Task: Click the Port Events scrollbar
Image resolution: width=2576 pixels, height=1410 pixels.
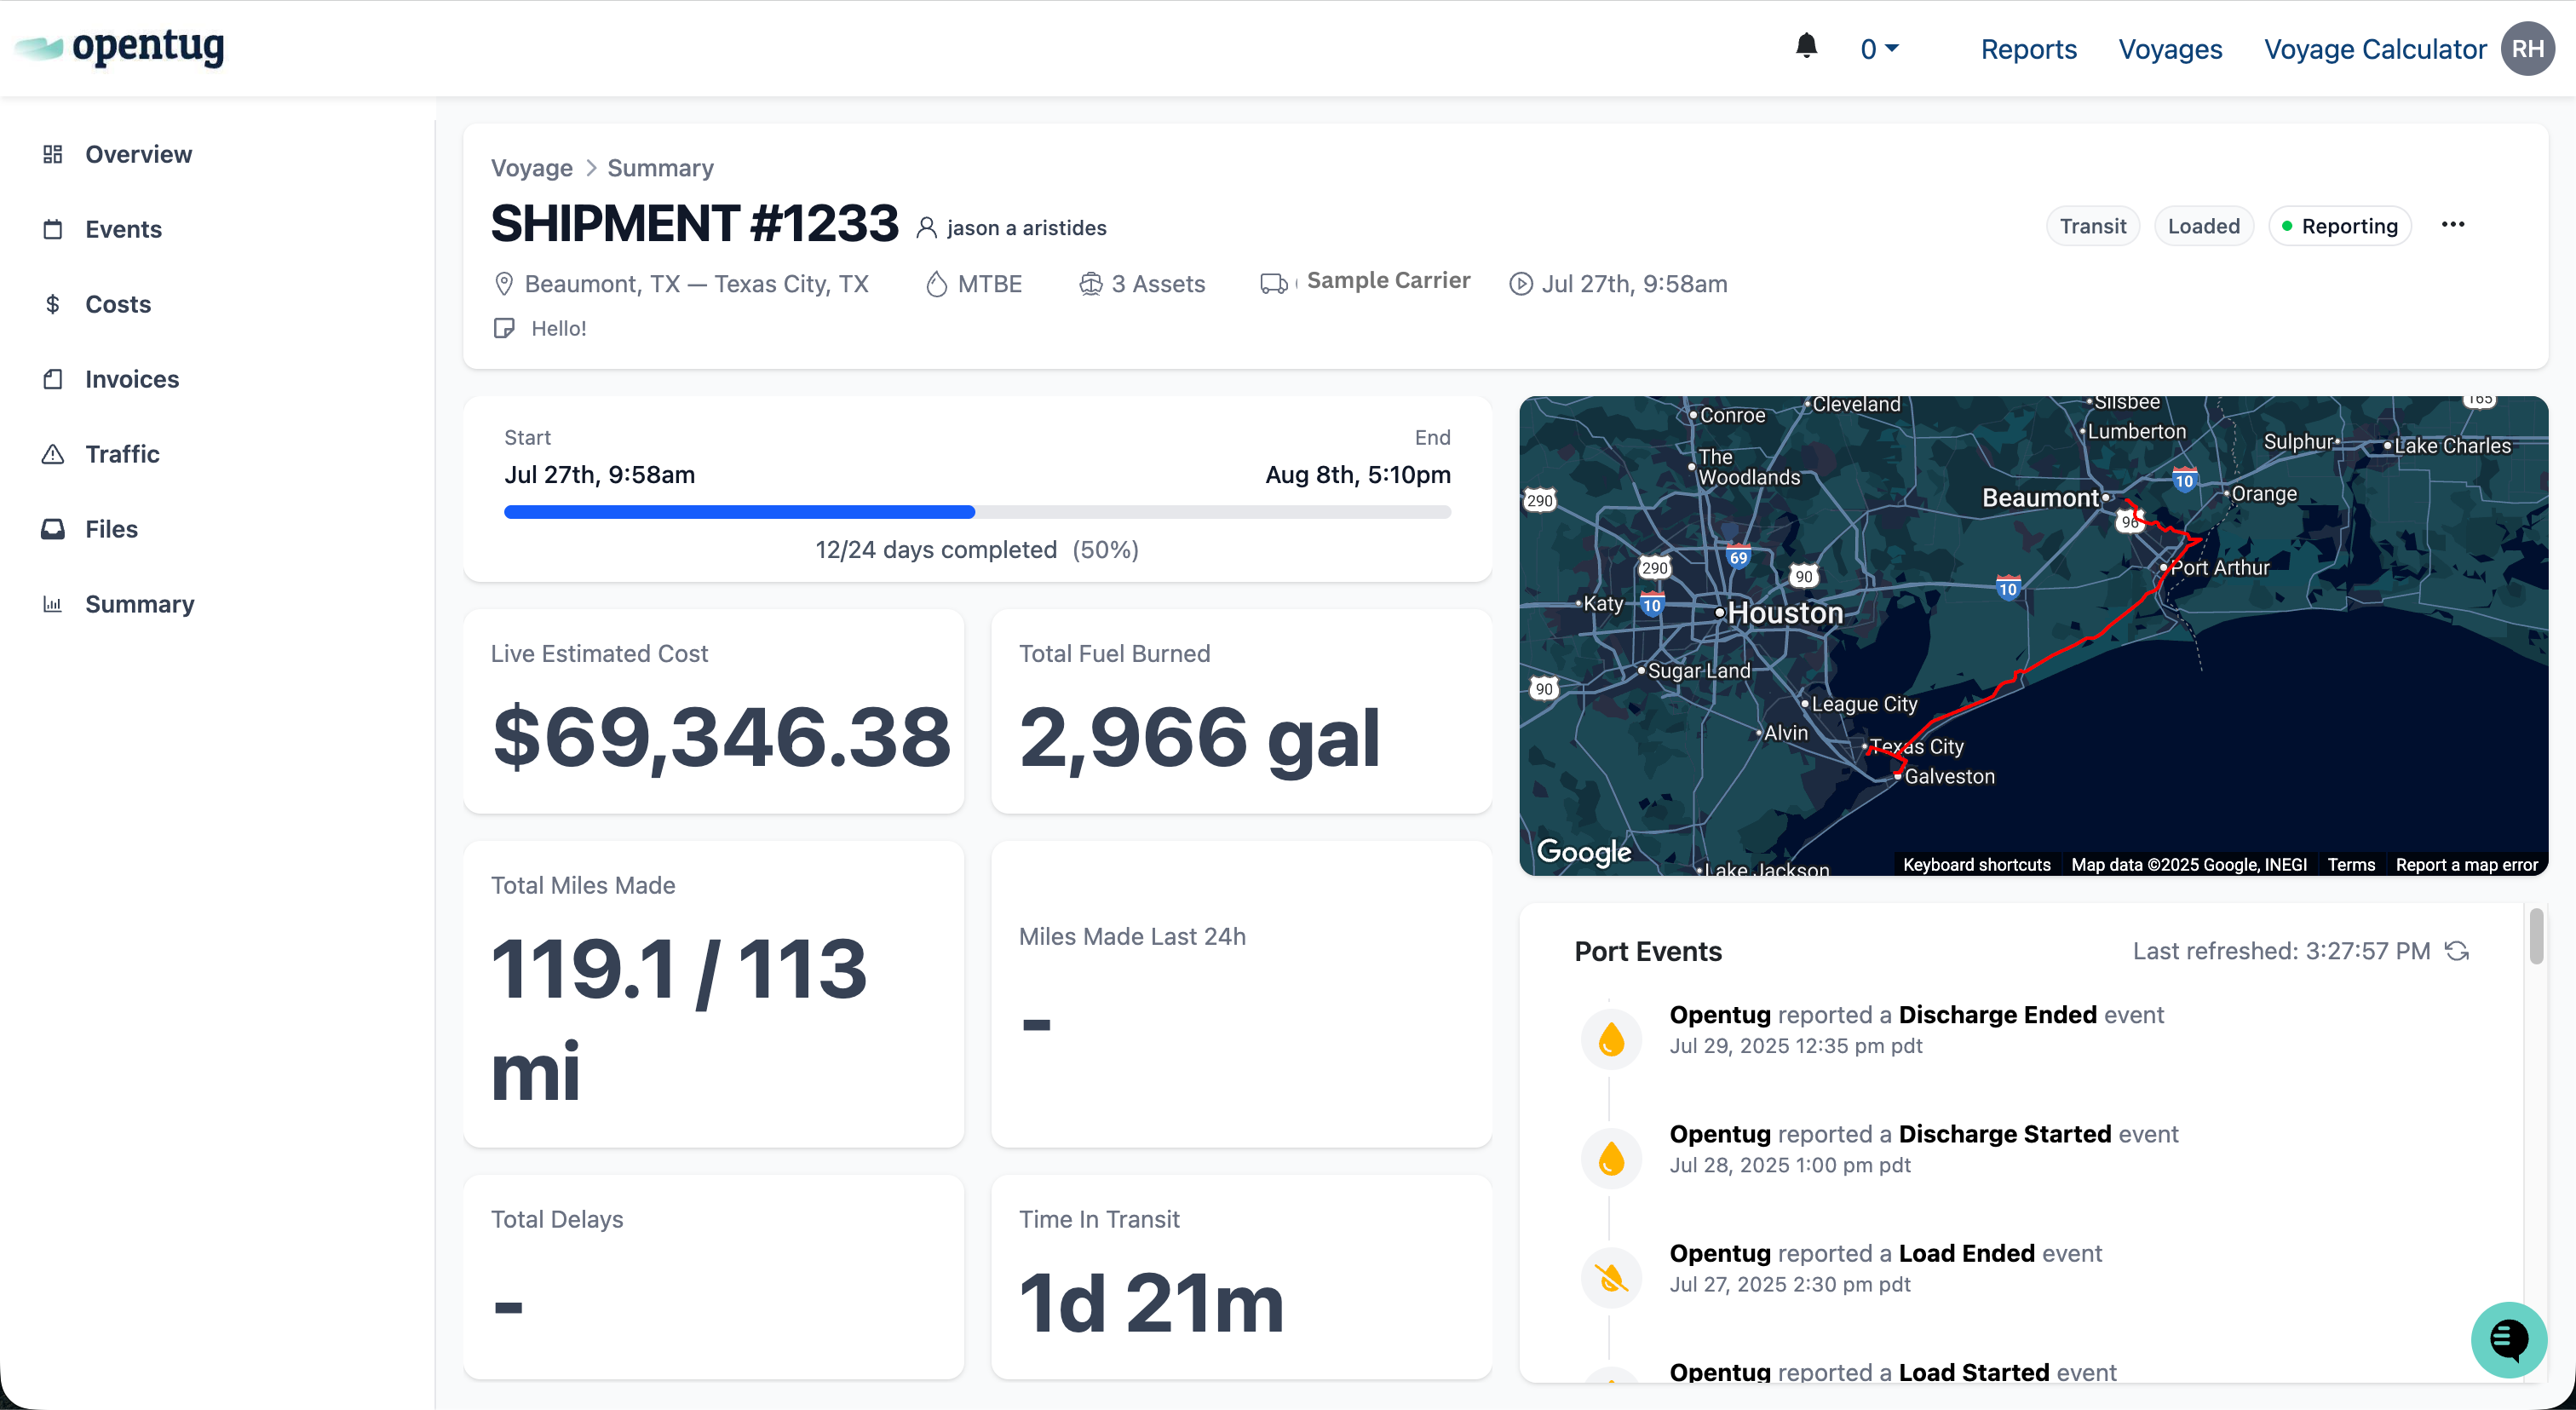Action: [2535, 936]
